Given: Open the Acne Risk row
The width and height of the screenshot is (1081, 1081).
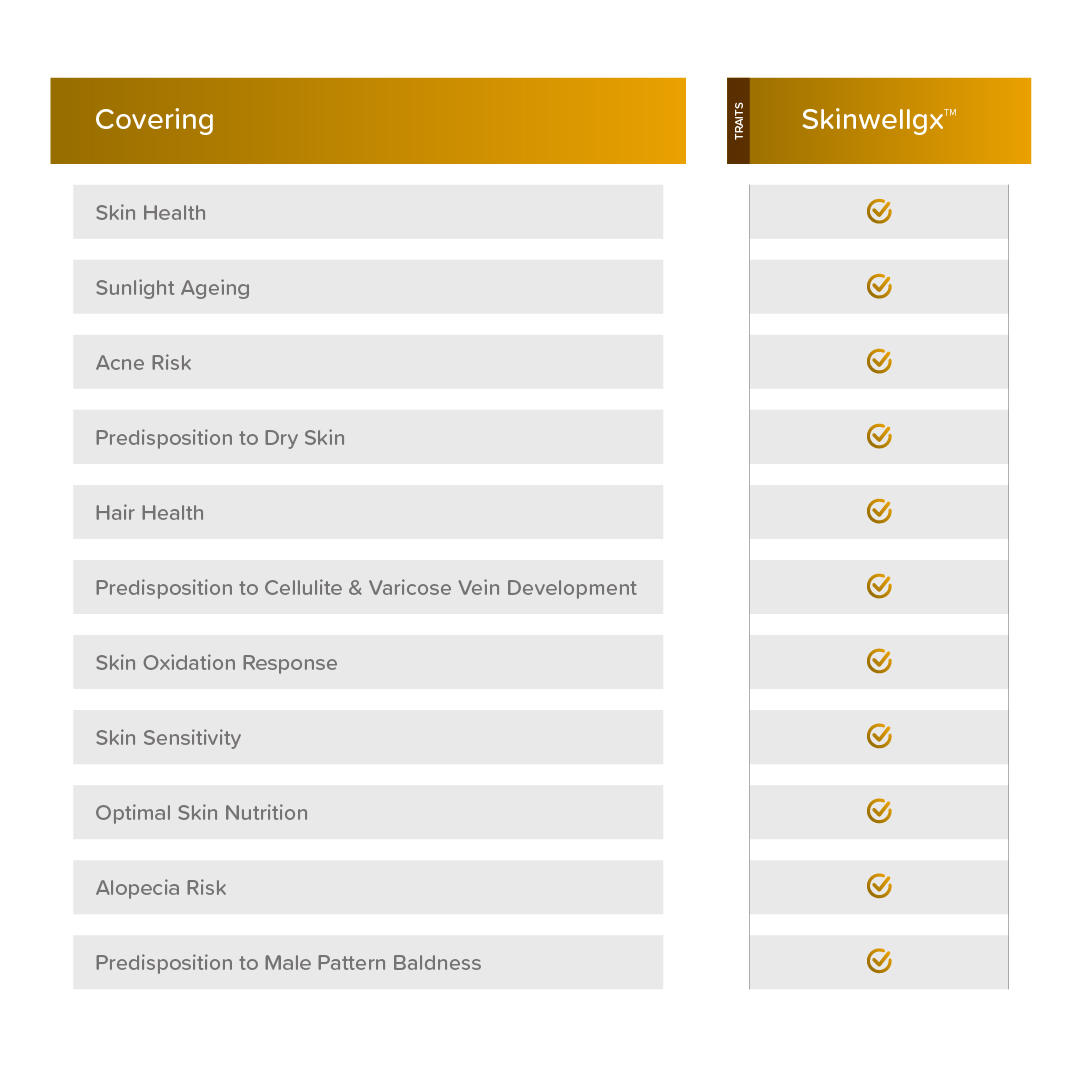Looking at the screenshot, I should point(368,362).
